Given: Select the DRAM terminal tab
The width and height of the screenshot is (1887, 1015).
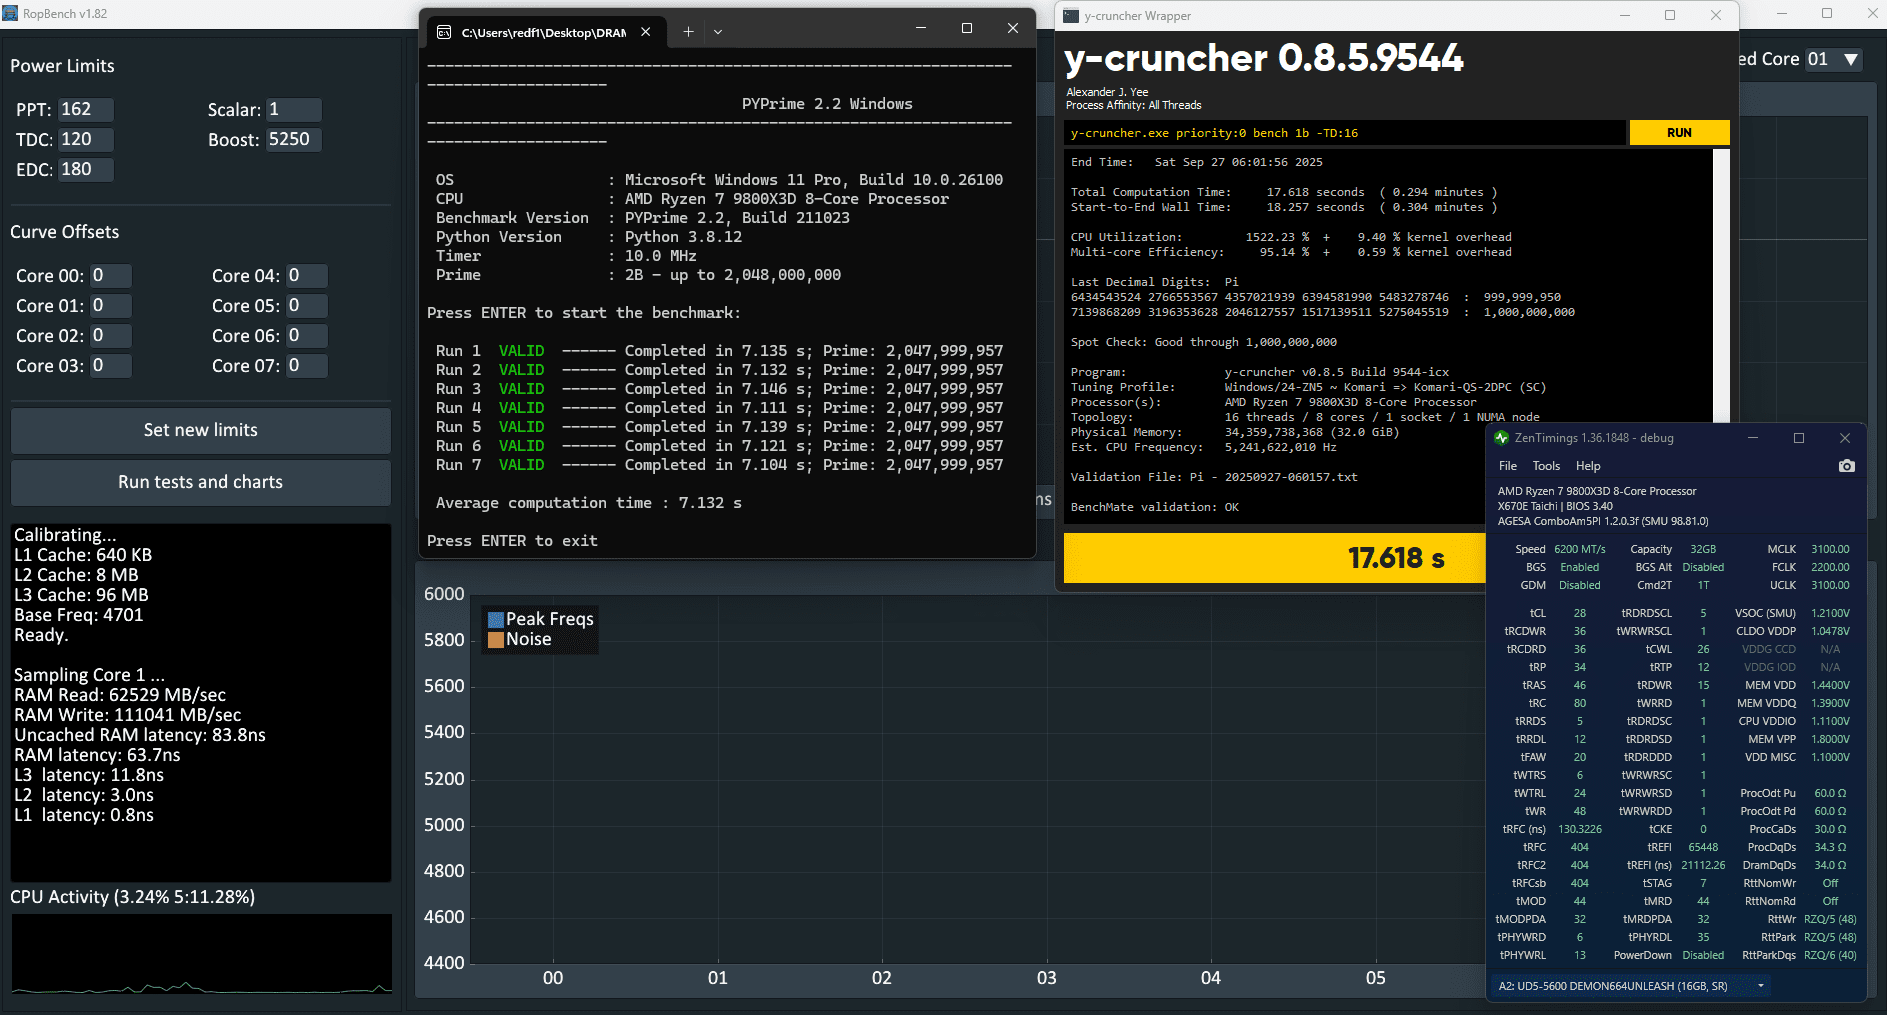Looking at the screenshot, I should (545, 32).
